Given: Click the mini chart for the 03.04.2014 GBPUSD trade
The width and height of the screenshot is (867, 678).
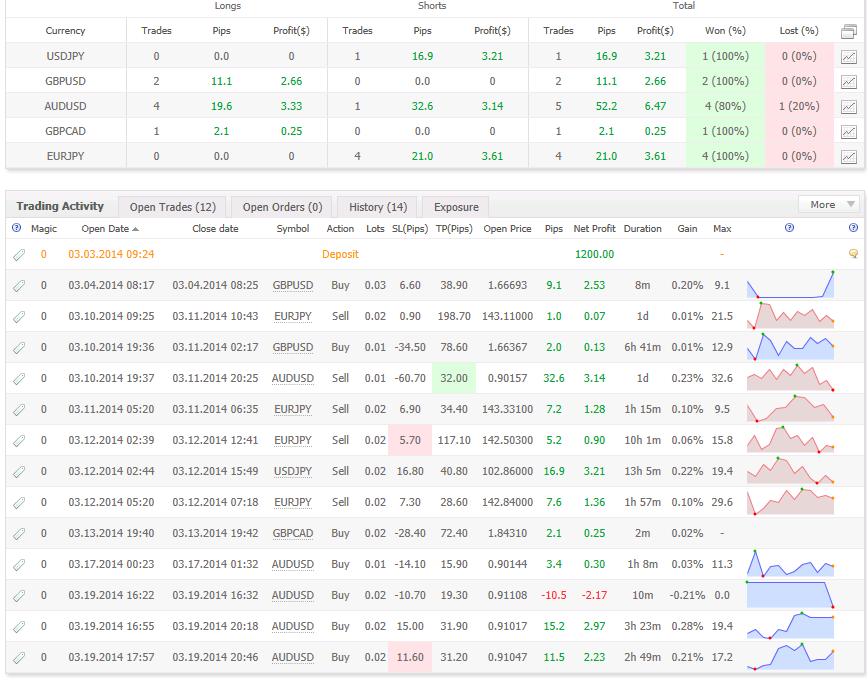Looking at the screenshot, I should point(790,285).
